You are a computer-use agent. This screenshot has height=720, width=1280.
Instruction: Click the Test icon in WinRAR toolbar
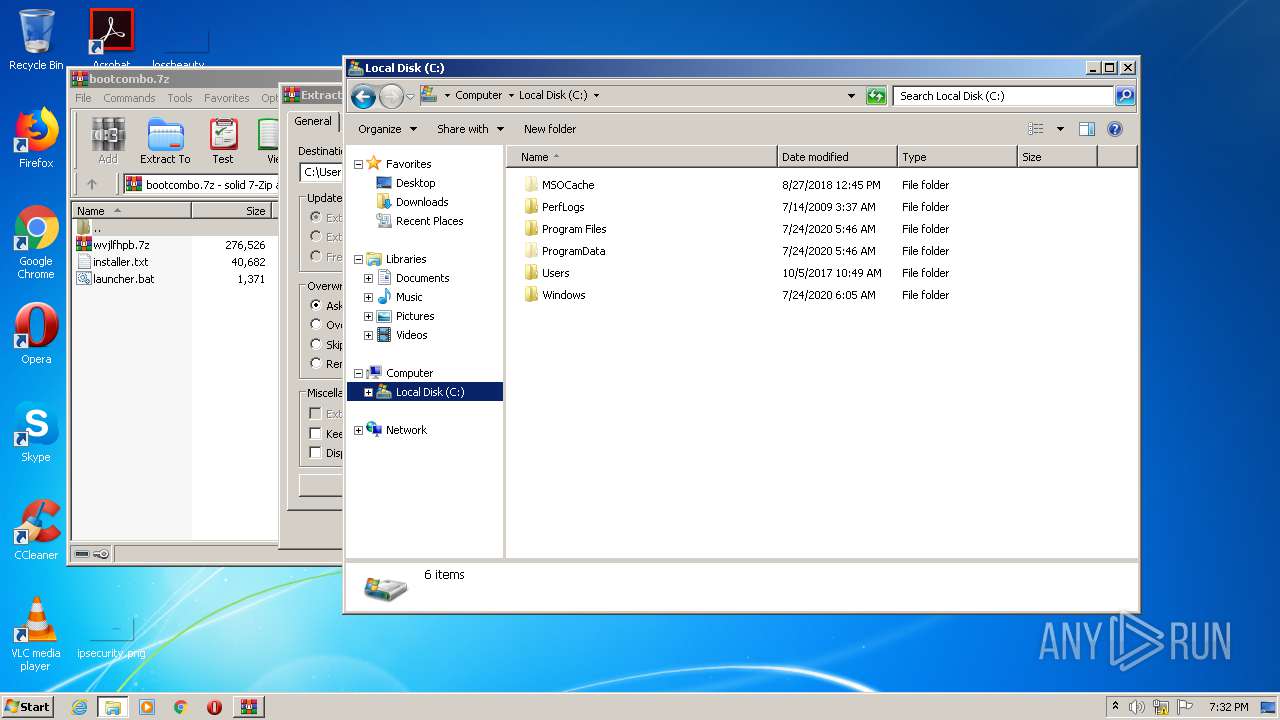223,141
